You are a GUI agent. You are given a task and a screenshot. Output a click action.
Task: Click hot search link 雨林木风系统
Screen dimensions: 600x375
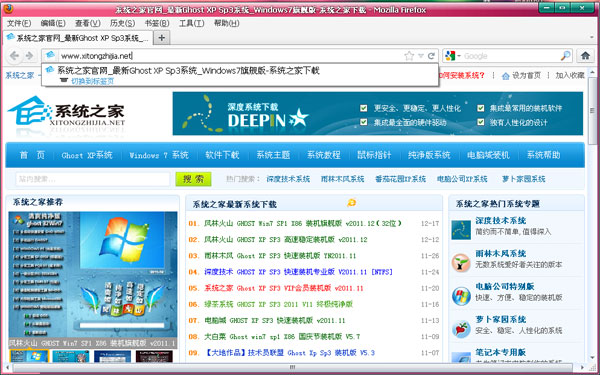pyautogui.click(x=342, y=179)
